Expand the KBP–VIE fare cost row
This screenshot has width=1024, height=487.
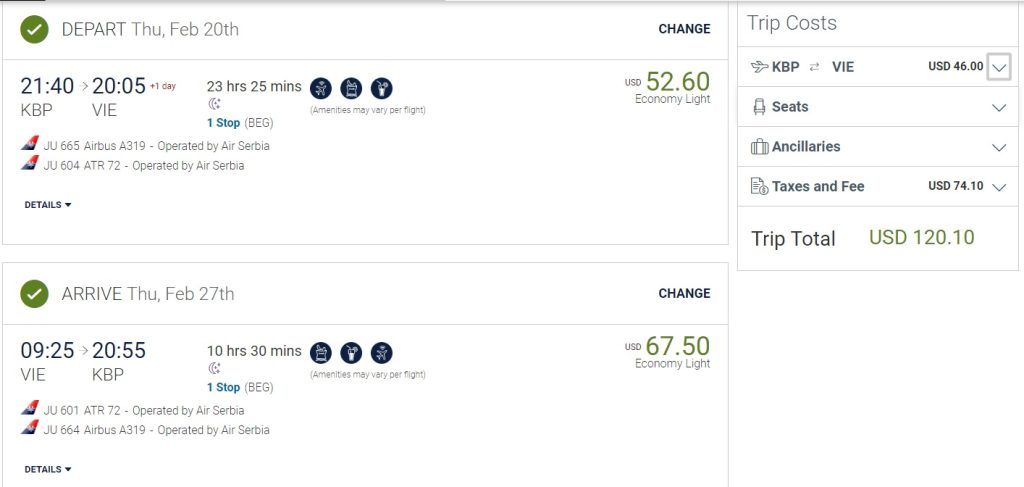(x=999, y=67)
